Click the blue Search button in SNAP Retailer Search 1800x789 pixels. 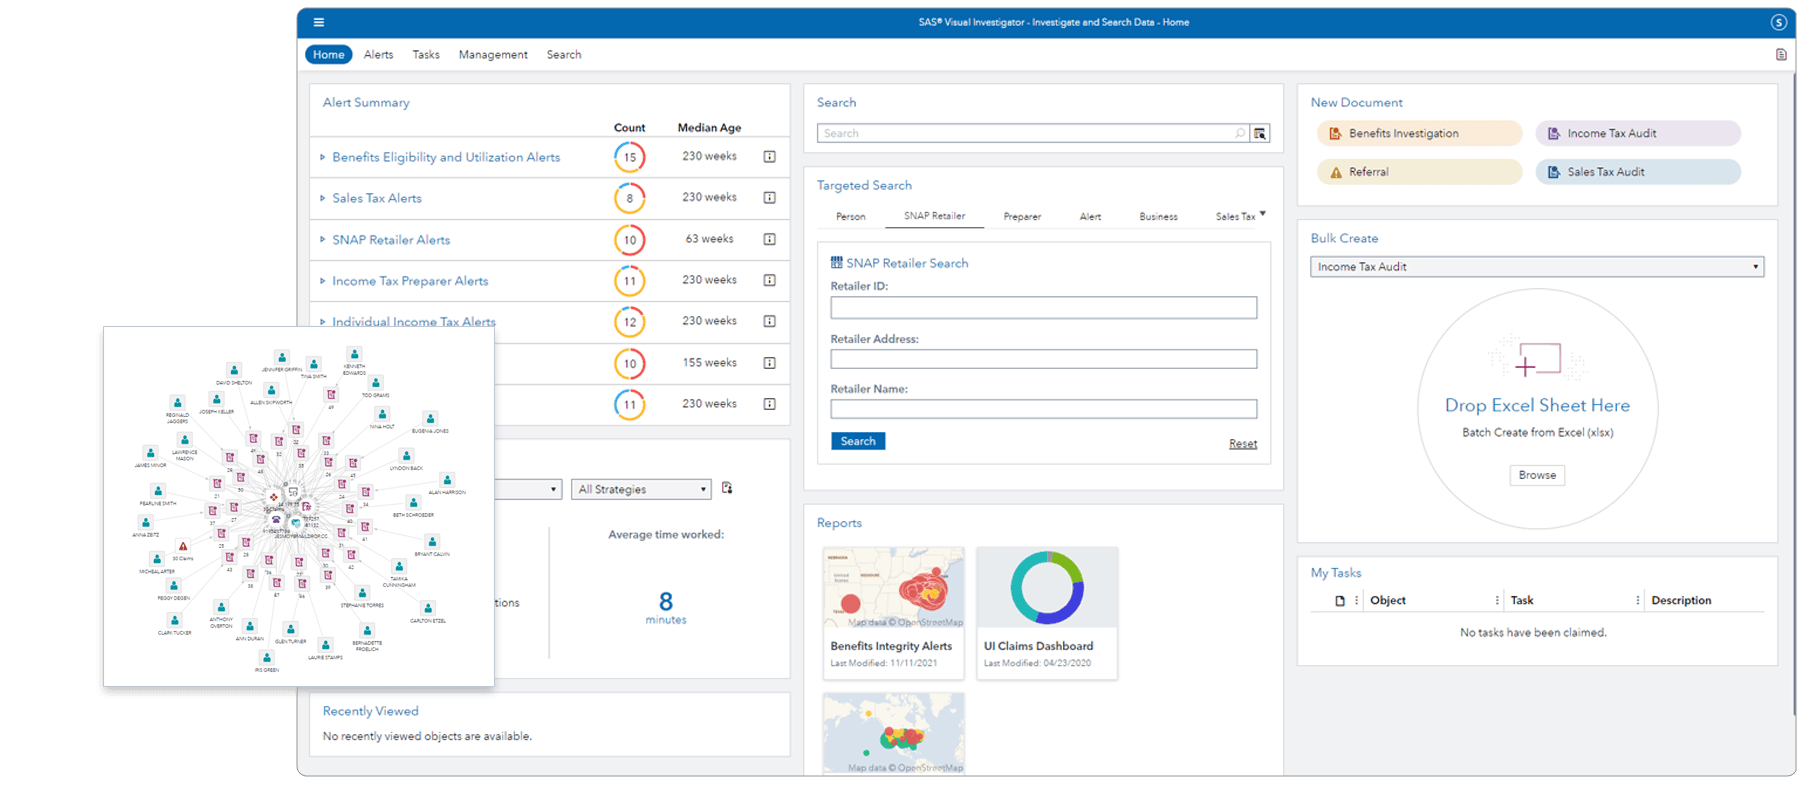[x=858, y=441]
